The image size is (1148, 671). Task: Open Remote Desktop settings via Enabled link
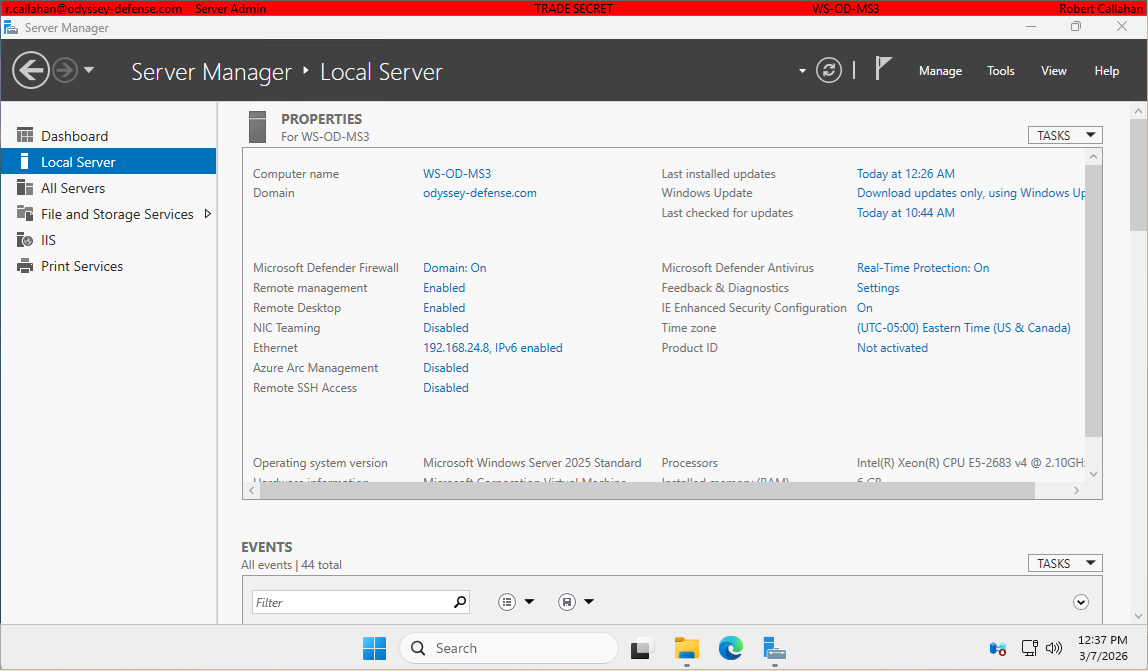pyautogui.click(x=443, y=307)
